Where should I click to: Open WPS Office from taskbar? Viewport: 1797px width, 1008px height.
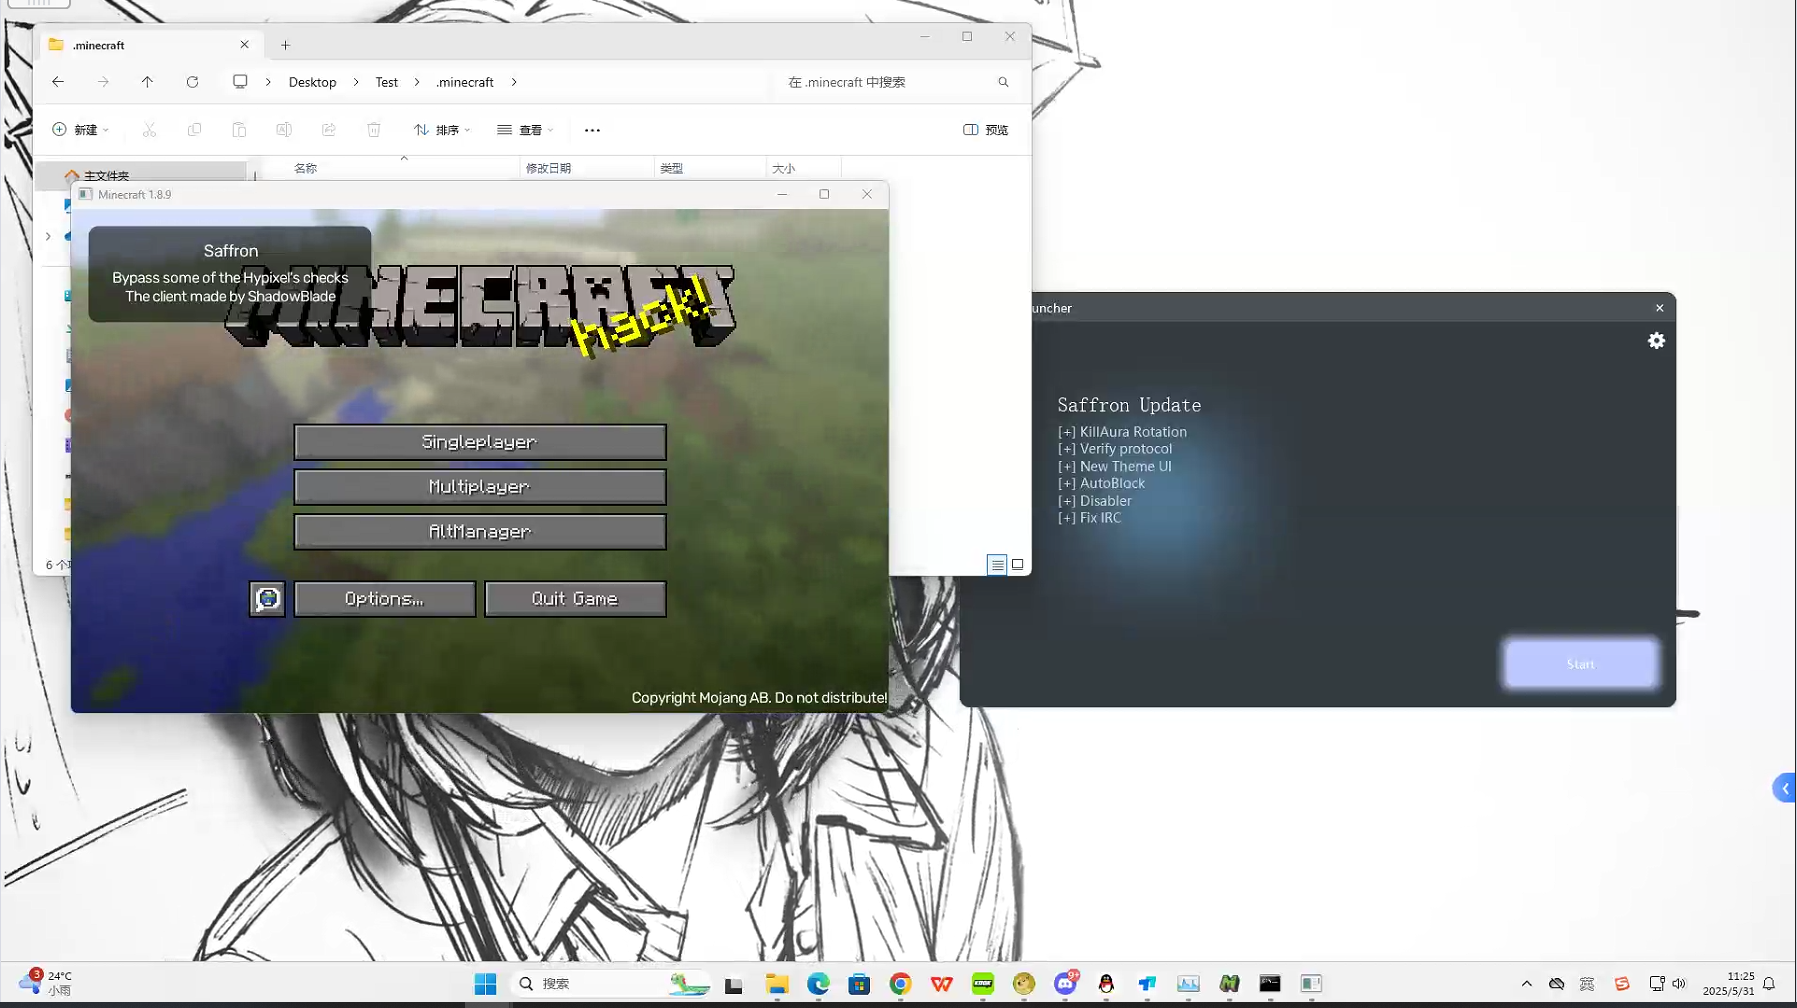pos(941,984)
